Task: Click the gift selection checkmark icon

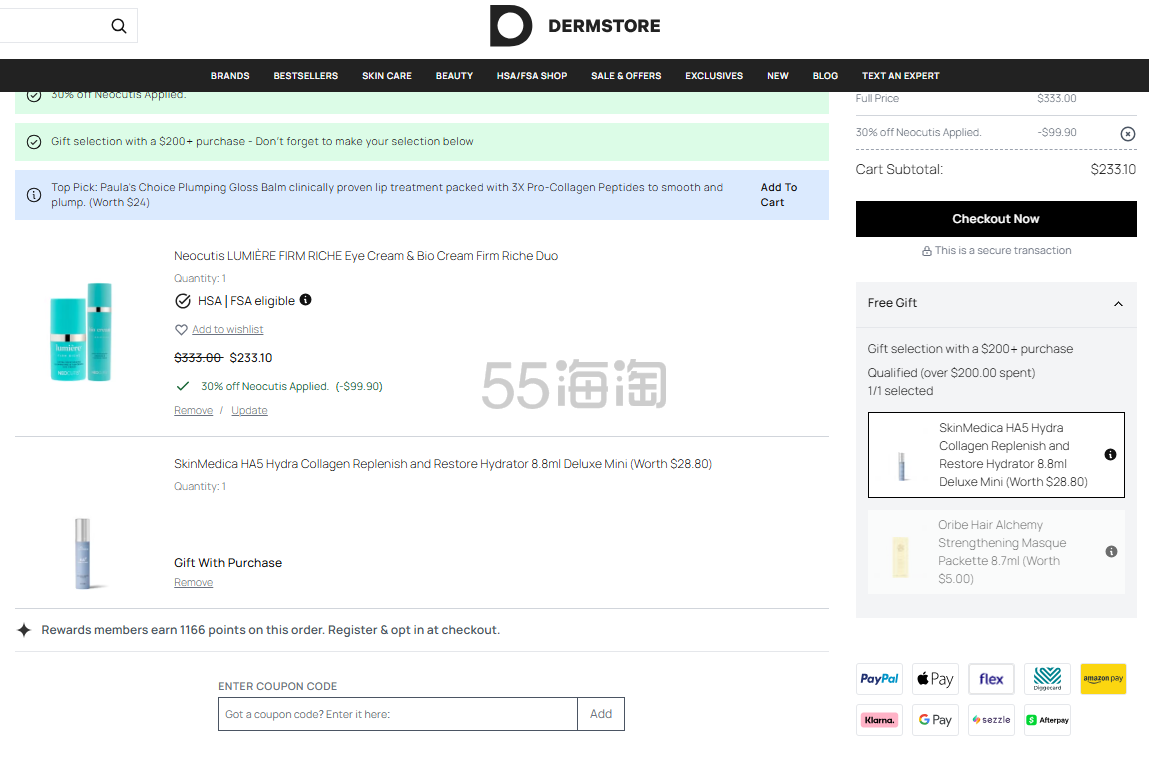Action: pos(34,141)
